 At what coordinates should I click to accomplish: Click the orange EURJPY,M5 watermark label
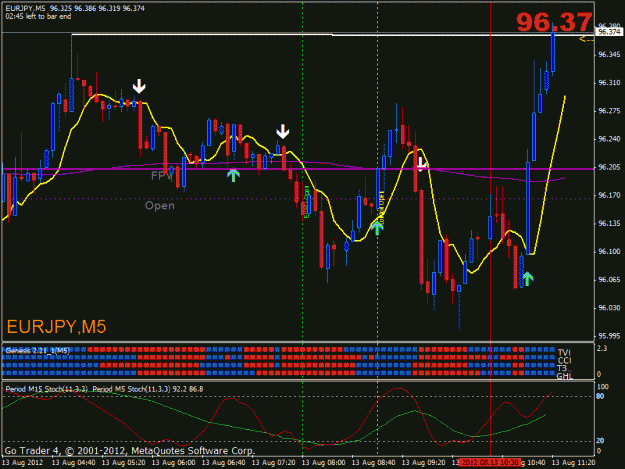pos(57,327)
